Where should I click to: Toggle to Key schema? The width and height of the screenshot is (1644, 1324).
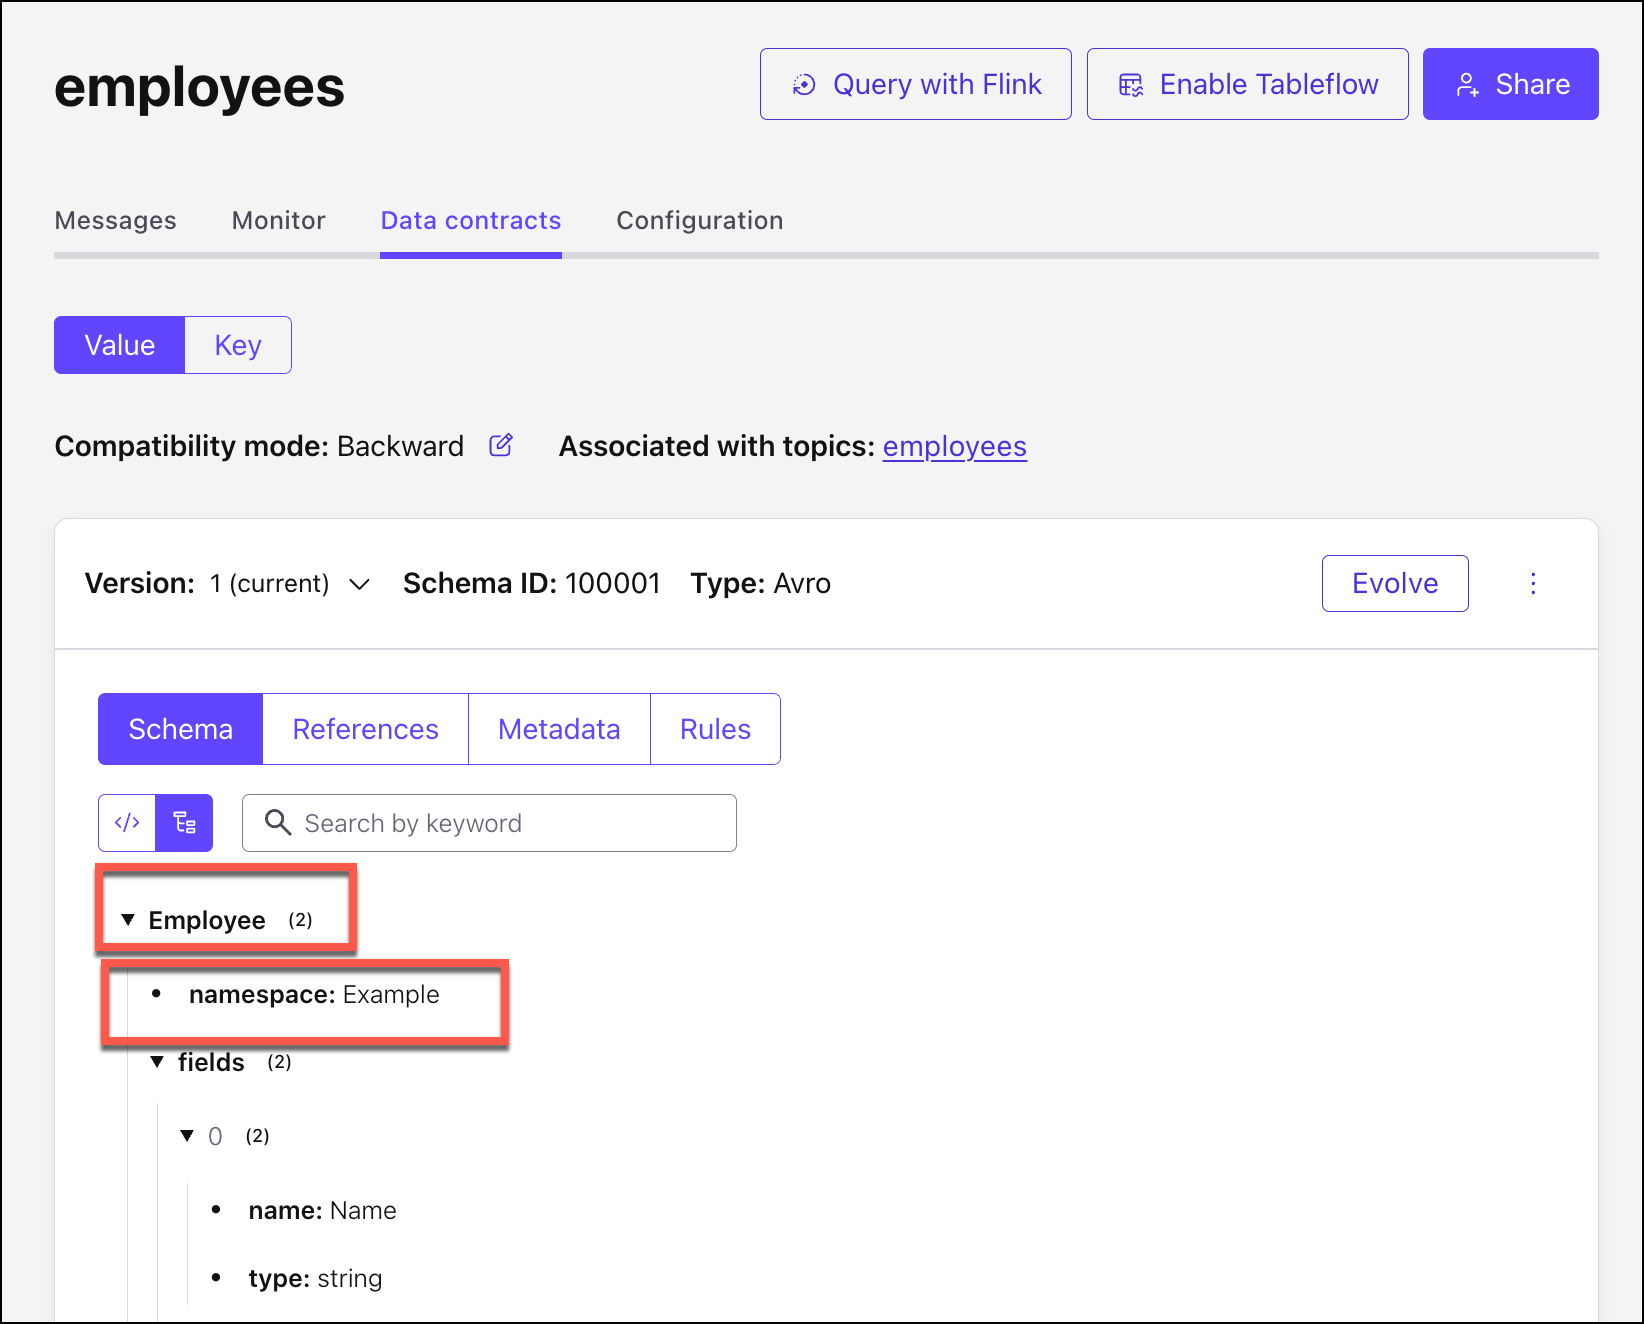tap(238, 345)
